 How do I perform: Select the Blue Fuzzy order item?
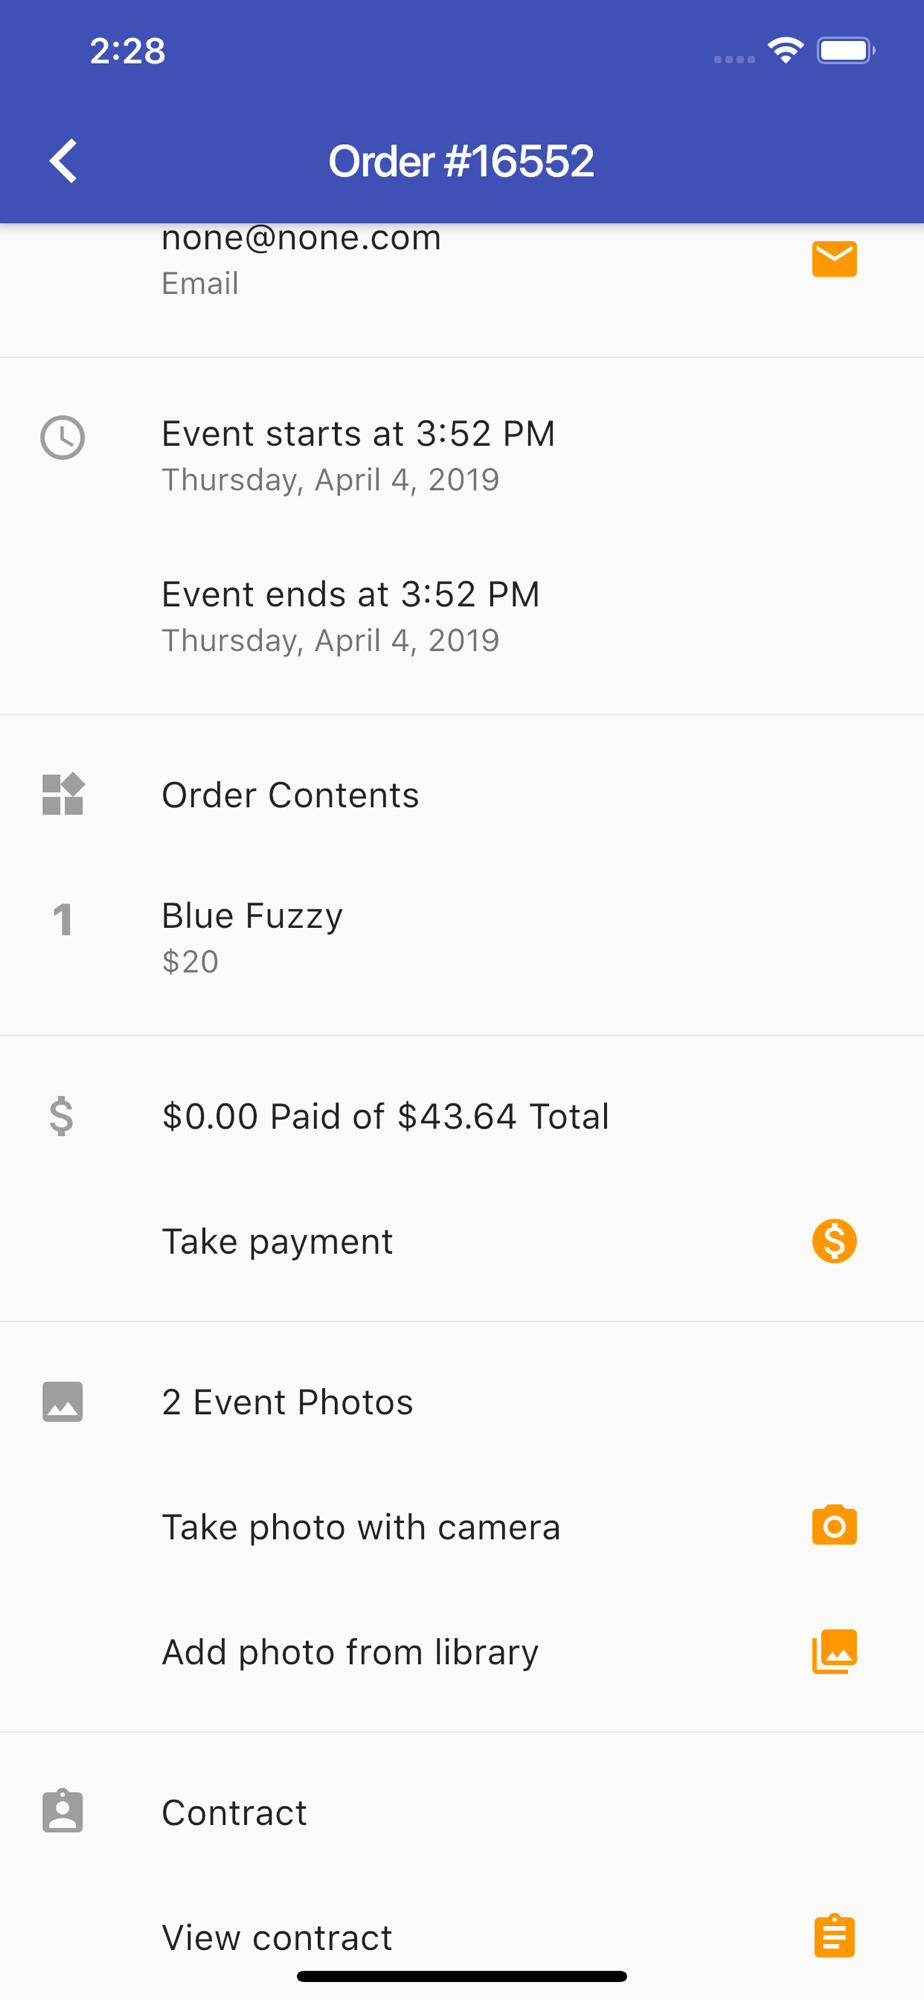pyautogui.click(x=462, y=937)
